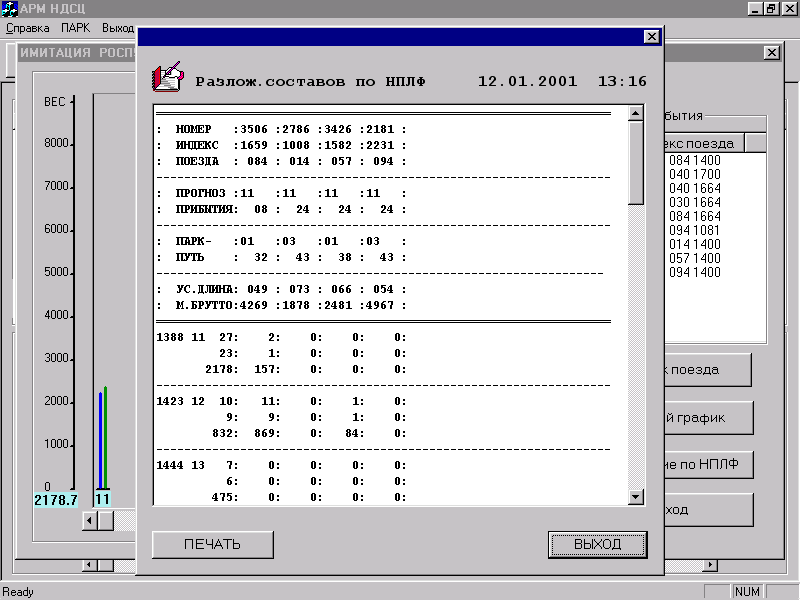Click row 1423 12 in the report
Viewport: 800px width, 600px height.
click(282, 401)
